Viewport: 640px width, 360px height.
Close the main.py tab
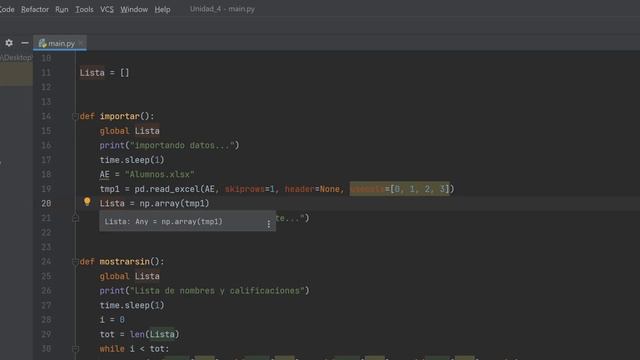pos(81,43)
